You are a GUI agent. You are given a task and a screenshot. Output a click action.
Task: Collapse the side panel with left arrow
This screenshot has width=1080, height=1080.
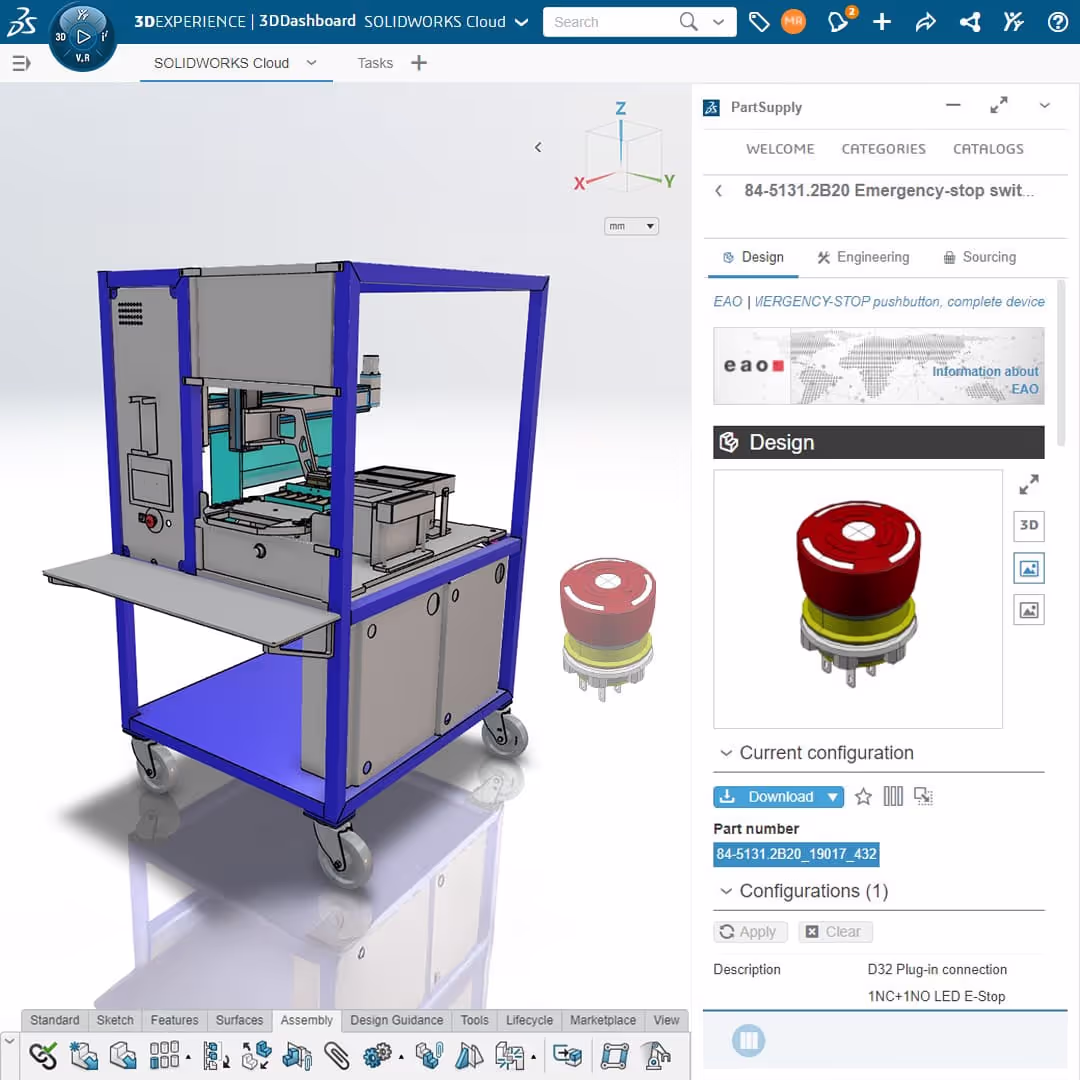tap(538, 147)
